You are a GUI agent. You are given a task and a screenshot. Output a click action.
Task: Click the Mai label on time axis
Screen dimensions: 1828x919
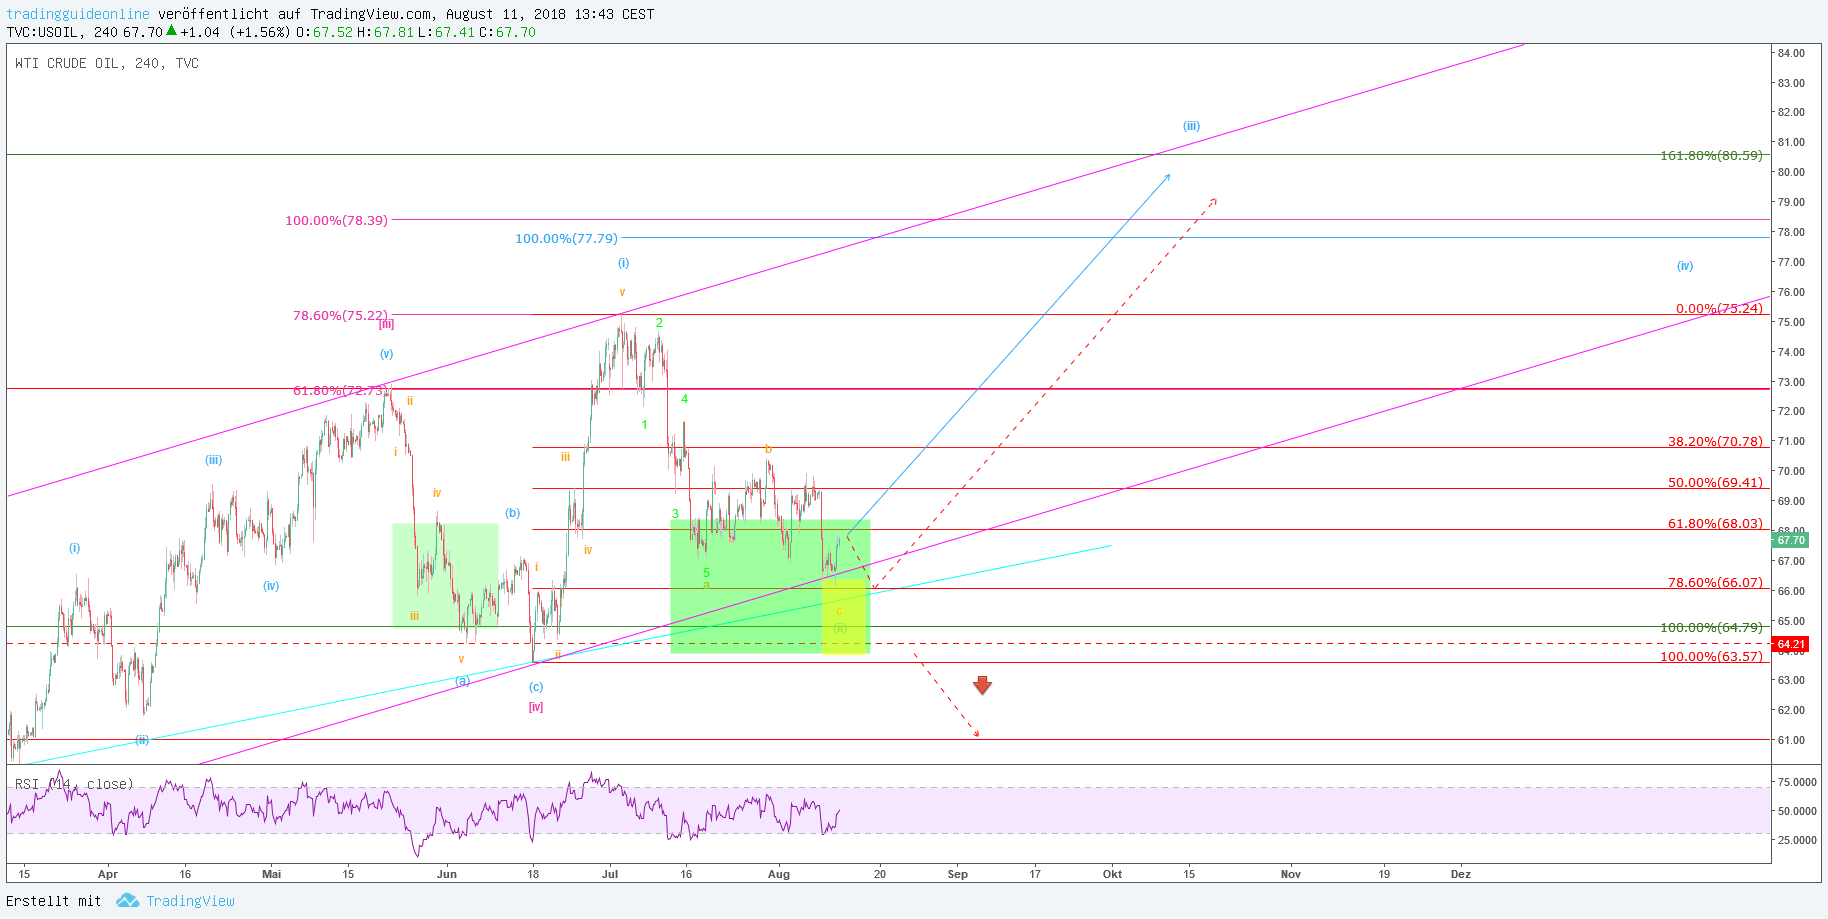click(271, 874)
